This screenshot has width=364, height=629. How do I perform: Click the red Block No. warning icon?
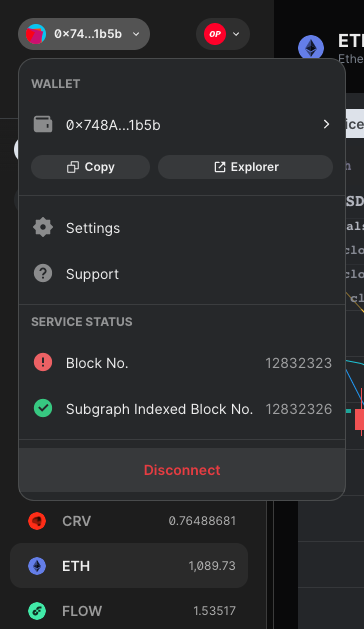click(43, 362)
